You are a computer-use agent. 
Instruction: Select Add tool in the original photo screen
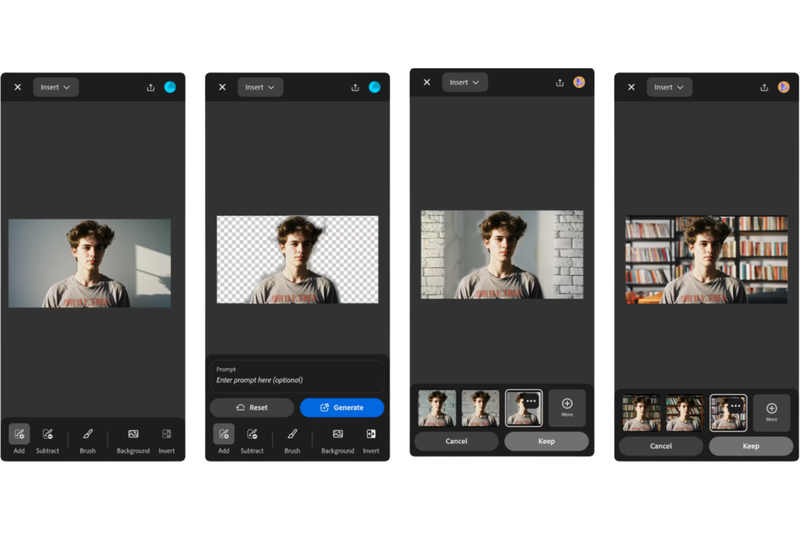click(19, 435)
